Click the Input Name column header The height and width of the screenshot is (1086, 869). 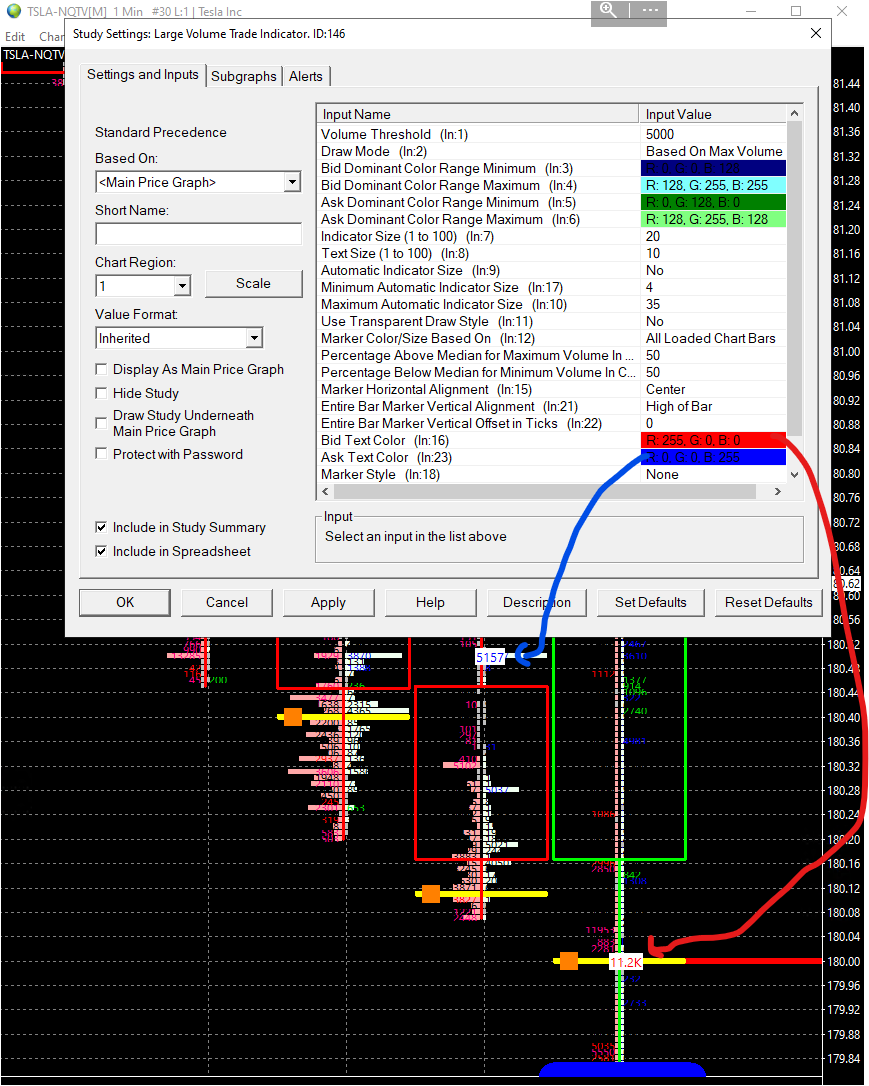(477, 114)
